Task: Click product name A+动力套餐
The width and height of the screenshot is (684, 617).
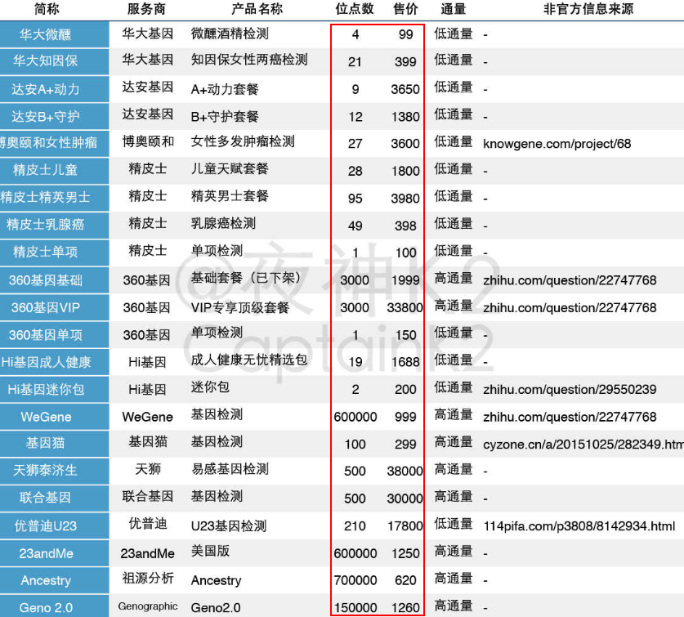Action: click(x=225, y=89)
